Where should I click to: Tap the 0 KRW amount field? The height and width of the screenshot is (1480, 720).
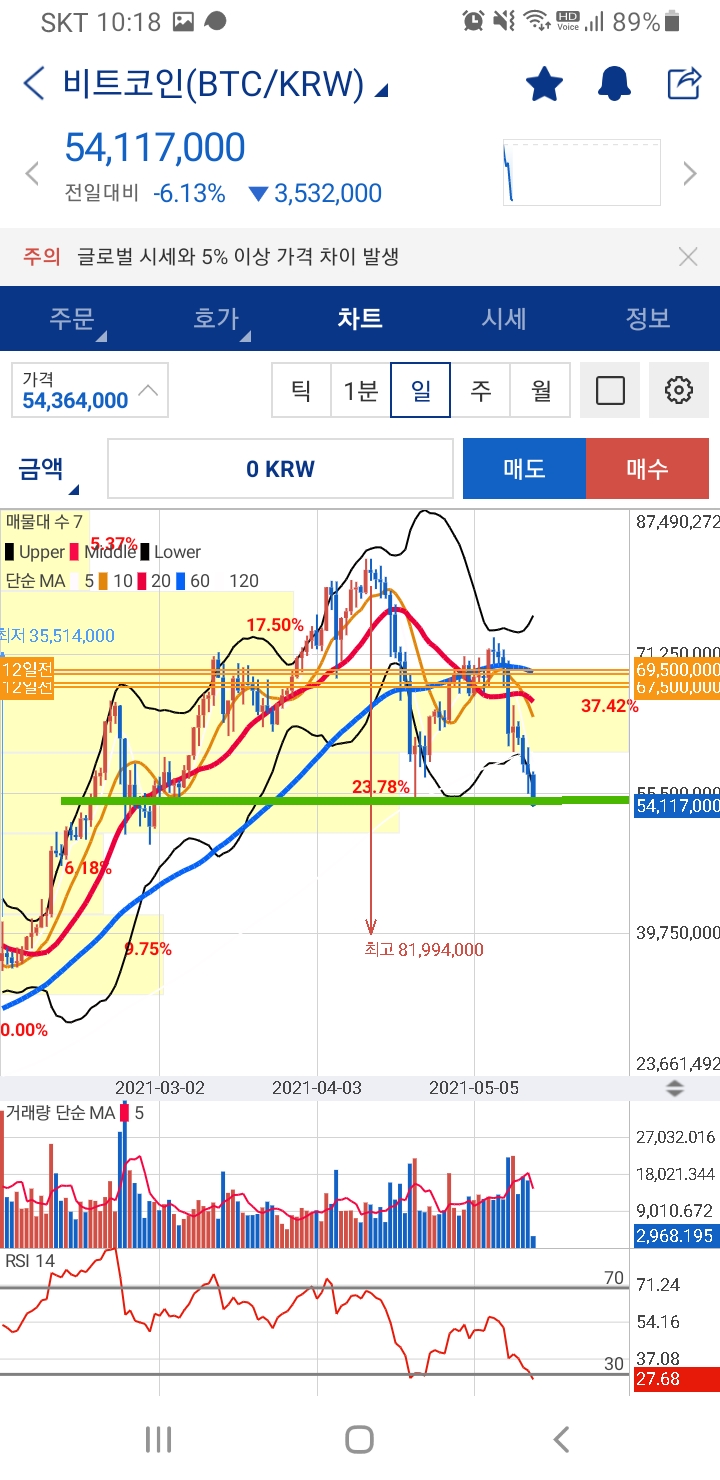280,469
